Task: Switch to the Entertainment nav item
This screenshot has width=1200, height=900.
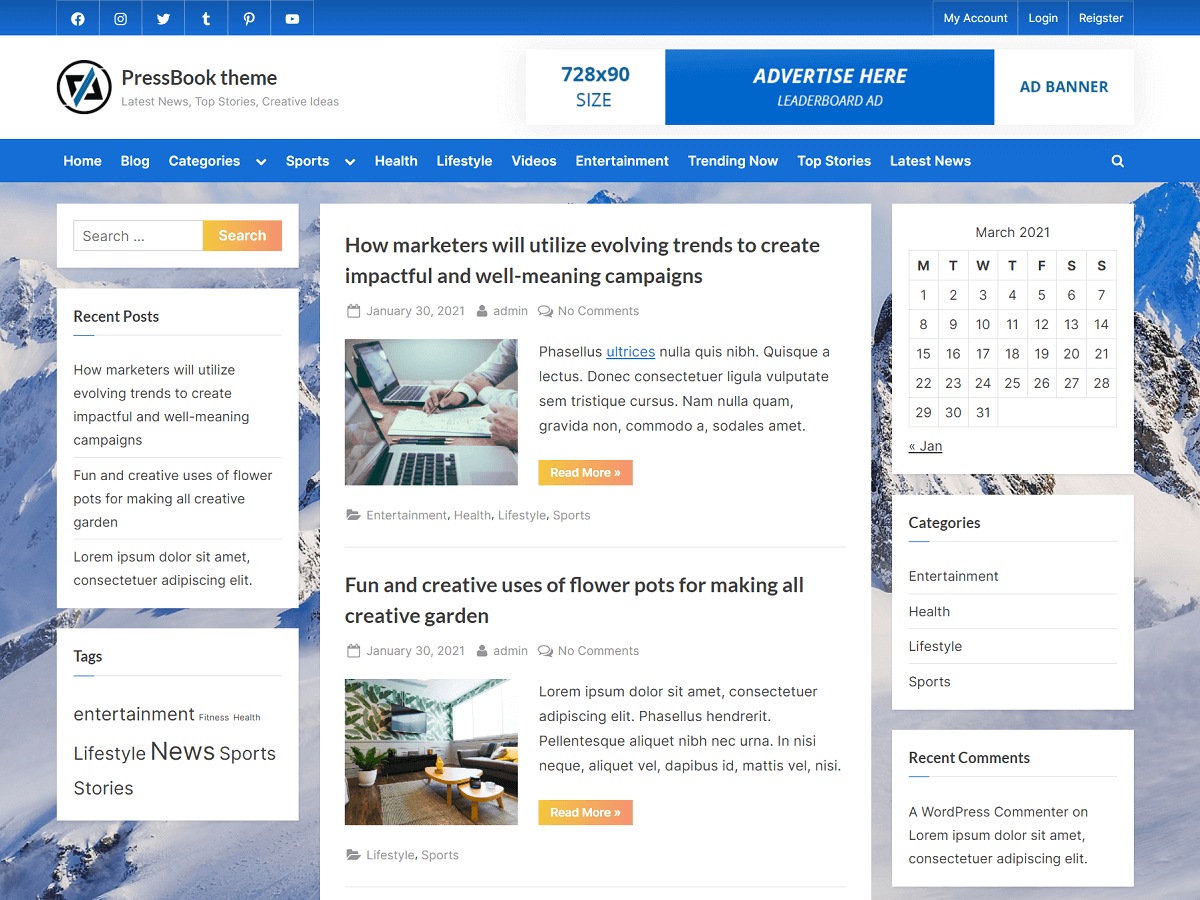Action: pyautogui.click(x=622, y=161)
